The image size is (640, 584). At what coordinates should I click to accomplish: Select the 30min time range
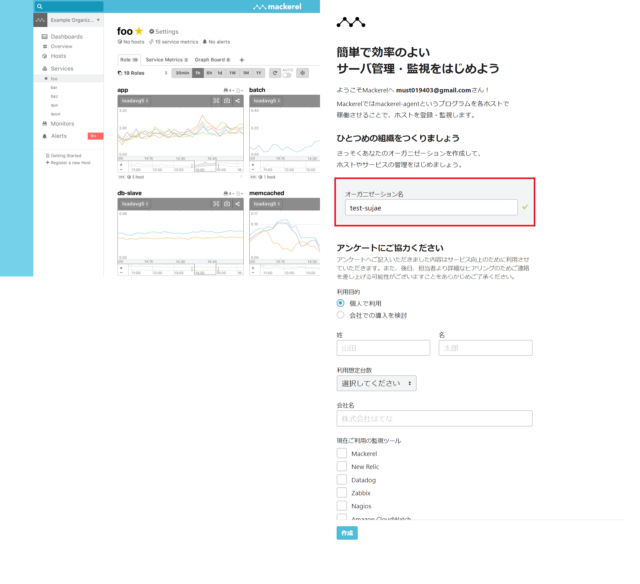point(182,73)
